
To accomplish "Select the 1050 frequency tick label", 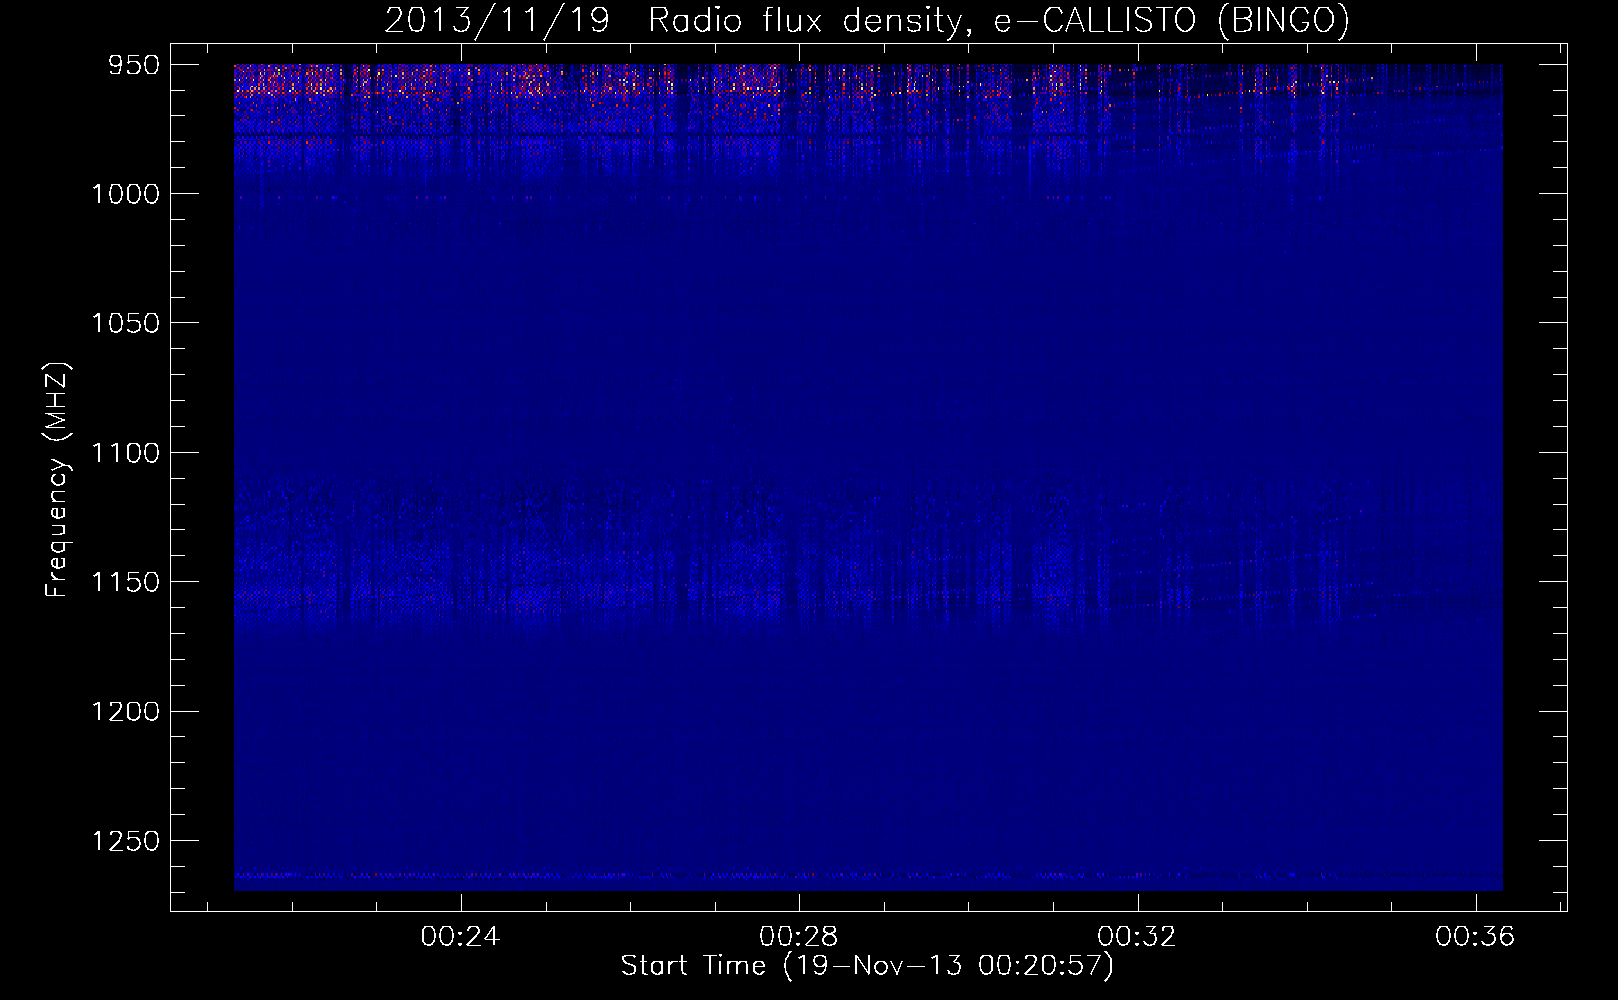I will point(125,323).
